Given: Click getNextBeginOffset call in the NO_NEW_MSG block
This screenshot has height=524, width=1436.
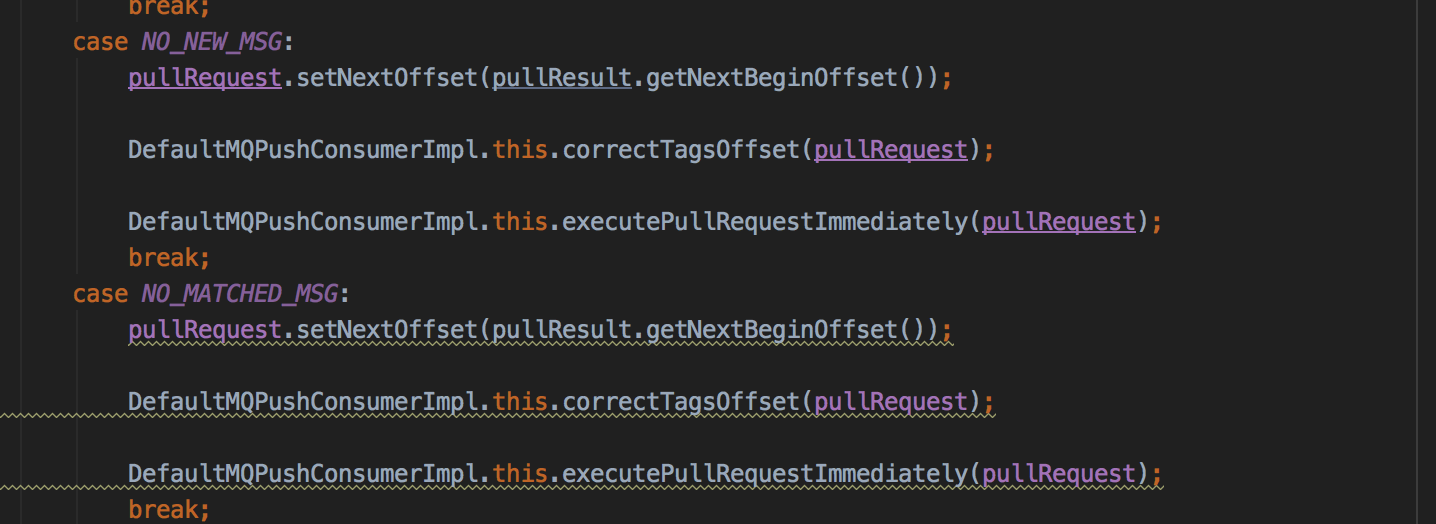Looking at the screenshot, I should pyautogui.click(x=771, y=78).
